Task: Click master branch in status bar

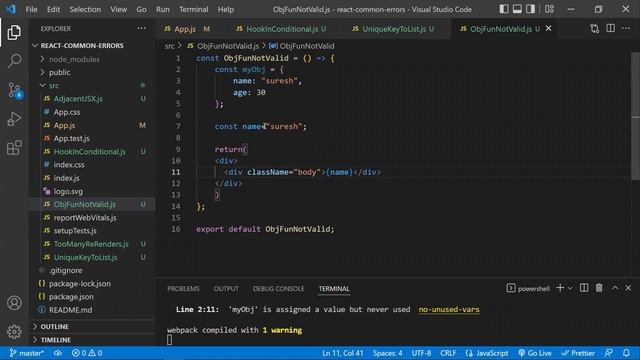Action: (x=27, y=353)
